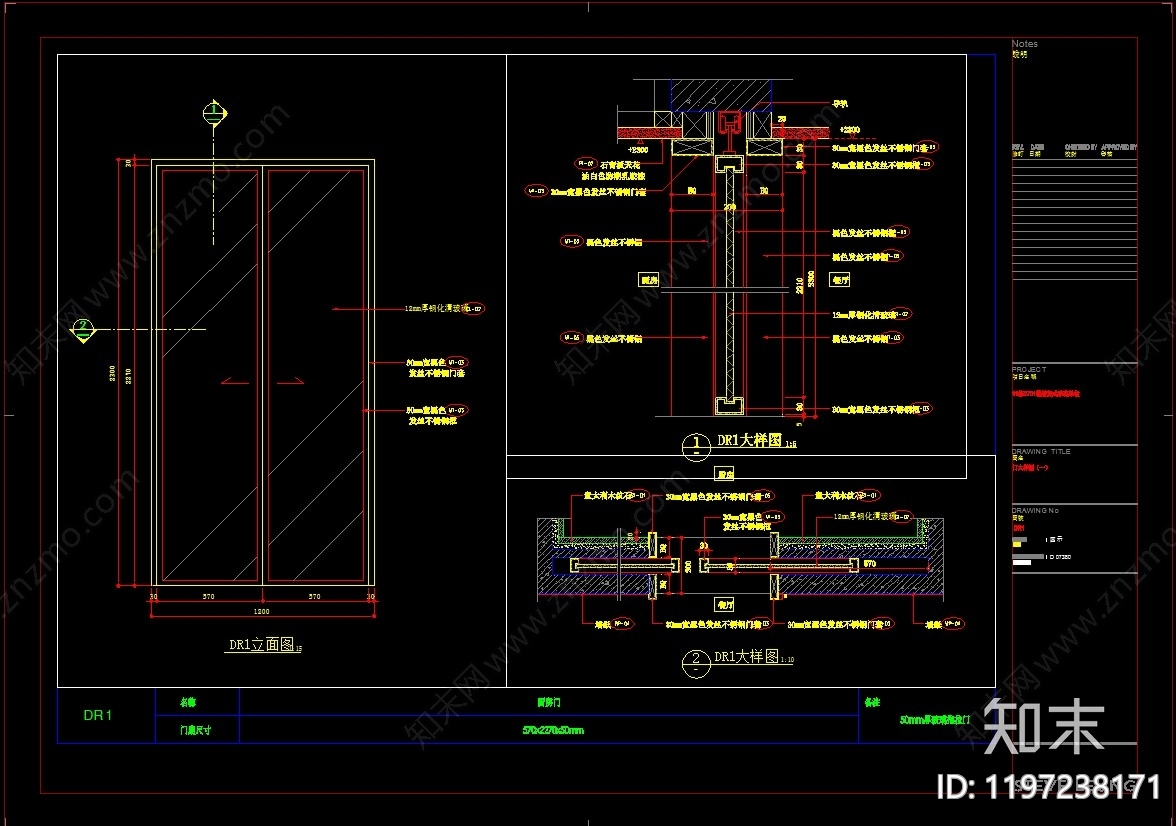This screenshot has height=826, width=1176.
Task: Select the blue-outlined hatched beam at the top
Action: [x=720, y=93]
